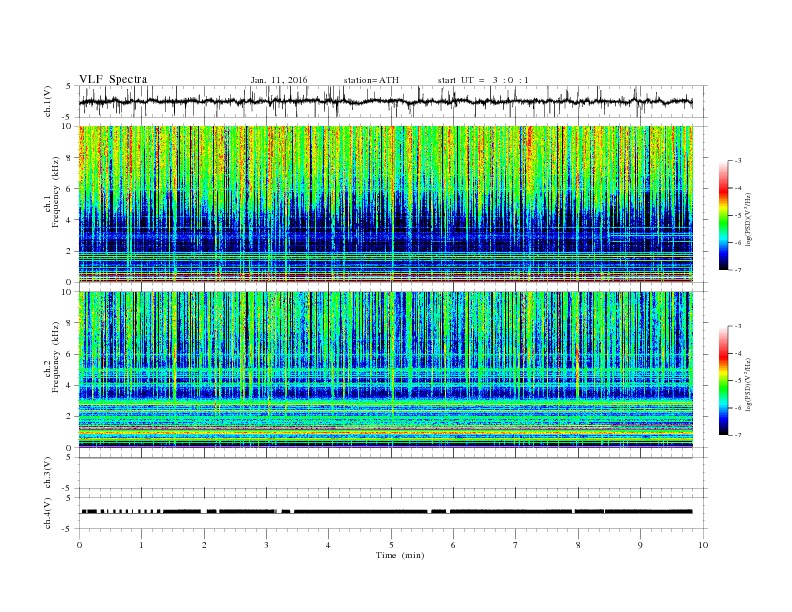Click time axis tick label "4"

pyautogui.click(x=328, y=545)
